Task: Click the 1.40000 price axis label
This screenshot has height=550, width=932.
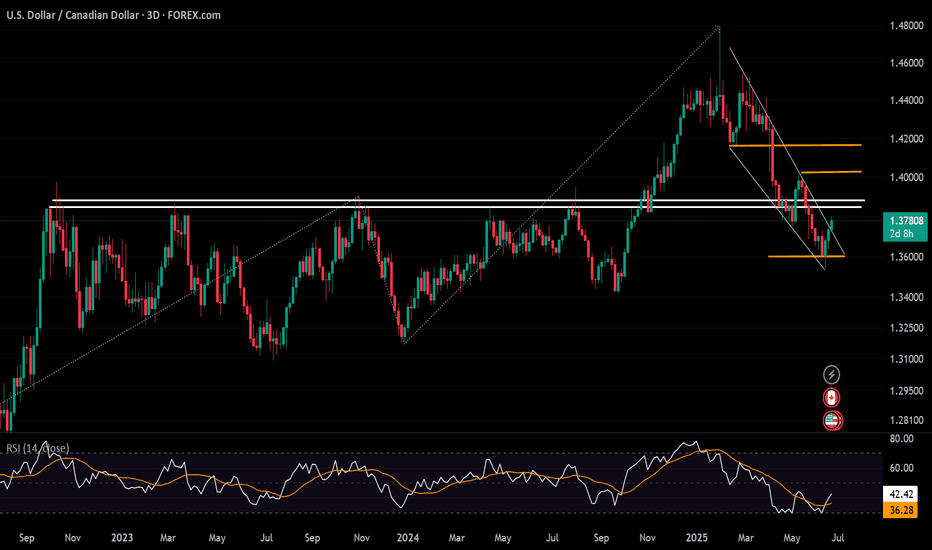Action: (x=906, y=177)
